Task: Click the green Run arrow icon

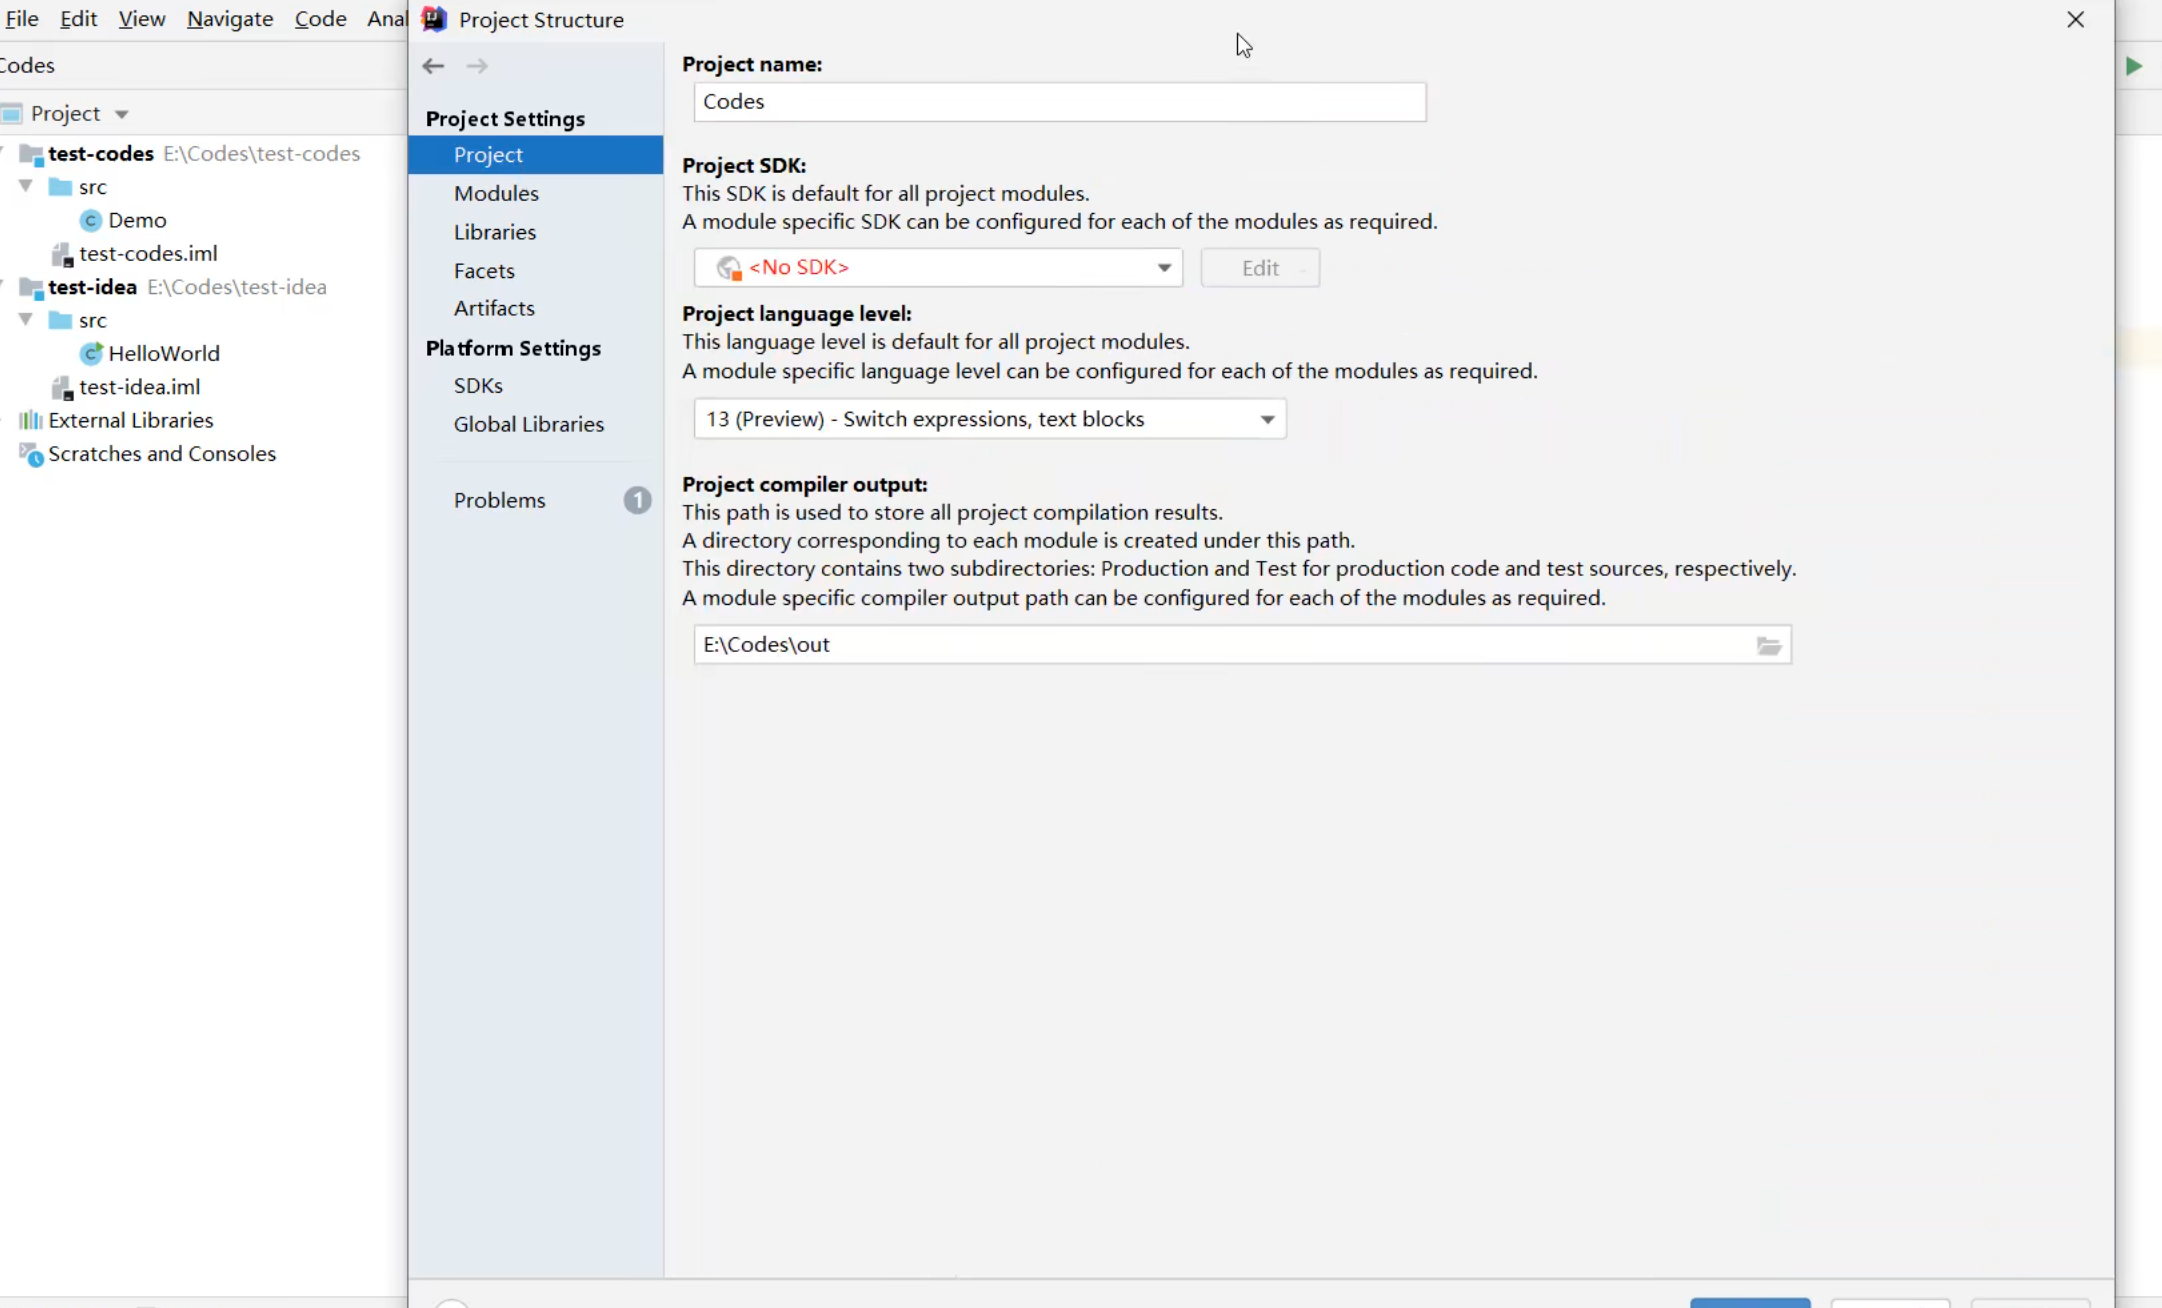Action: coord(2133,66)
